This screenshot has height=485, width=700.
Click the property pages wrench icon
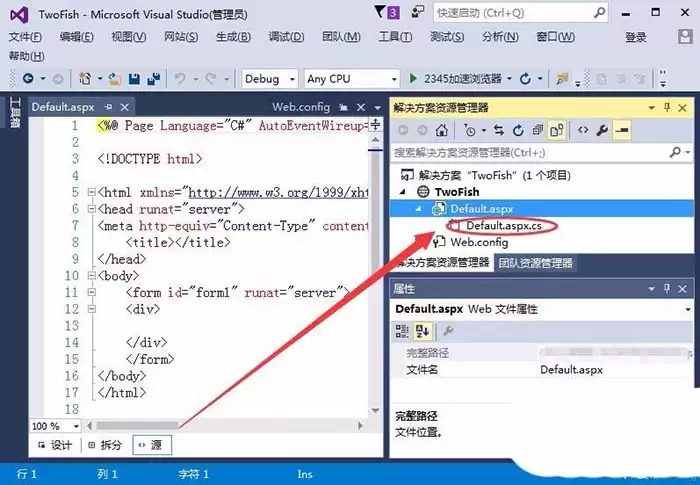448,331
